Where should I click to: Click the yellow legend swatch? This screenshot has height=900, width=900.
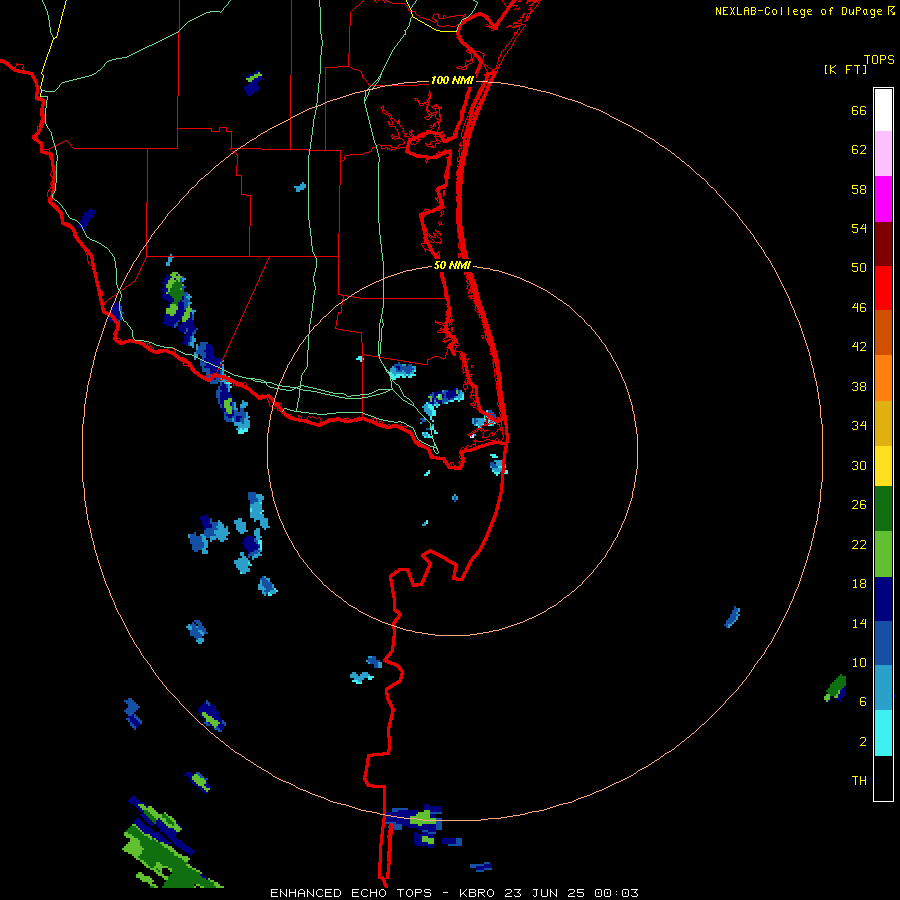883,466
